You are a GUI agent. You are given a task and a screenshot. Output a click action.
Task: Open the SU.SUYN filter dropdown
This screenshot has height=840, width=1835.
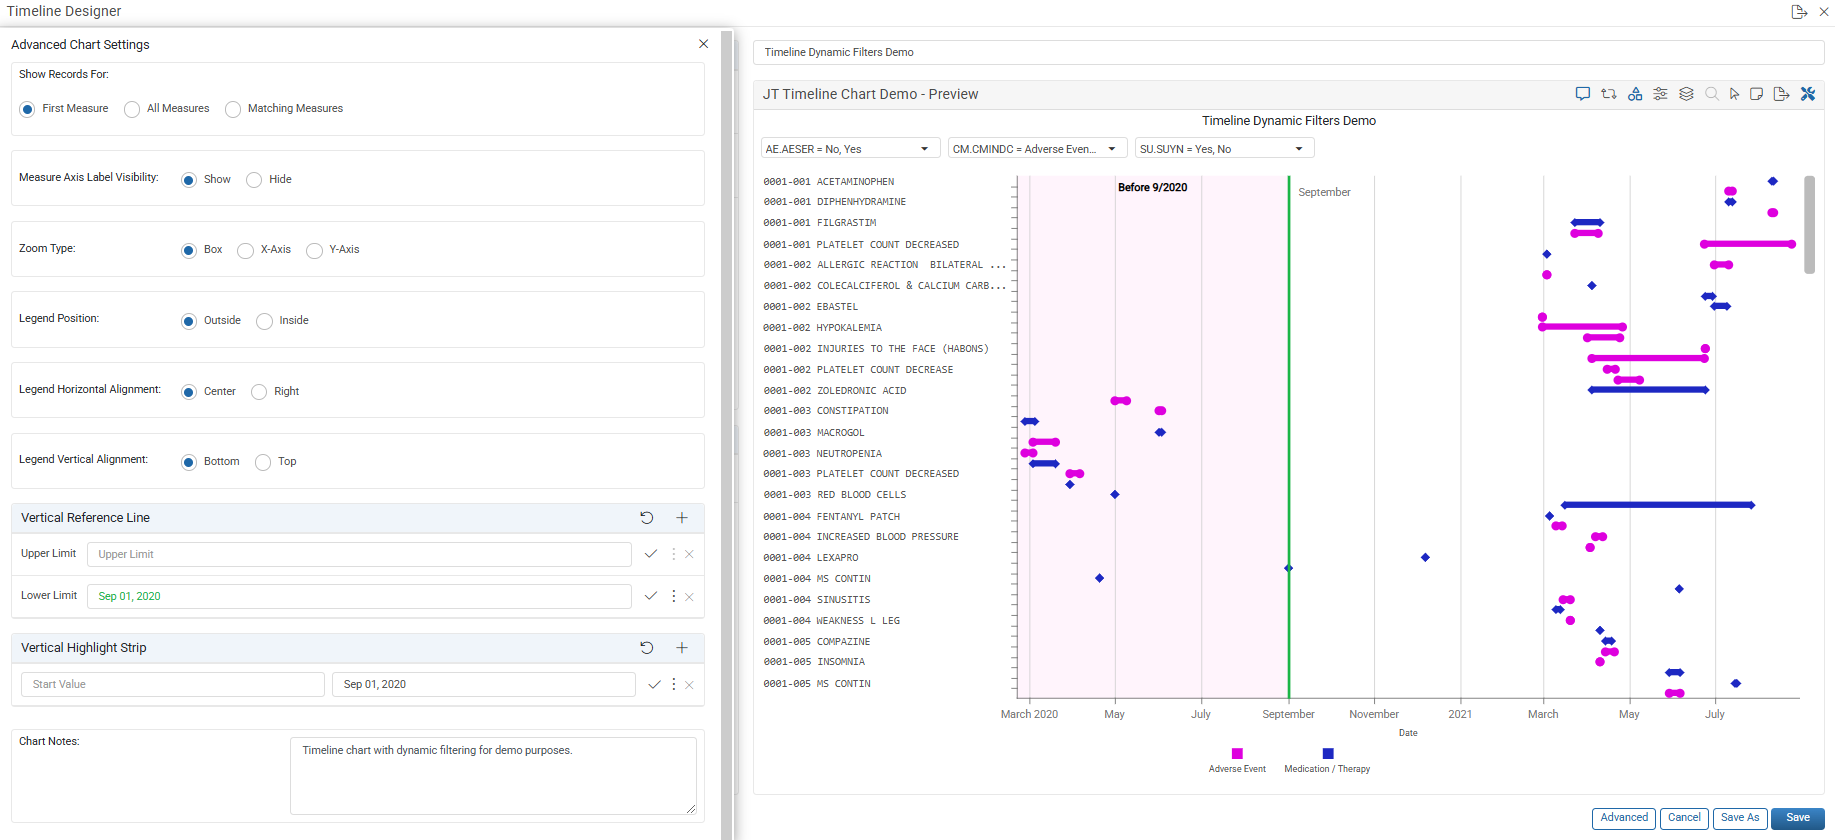(1225, 149)
